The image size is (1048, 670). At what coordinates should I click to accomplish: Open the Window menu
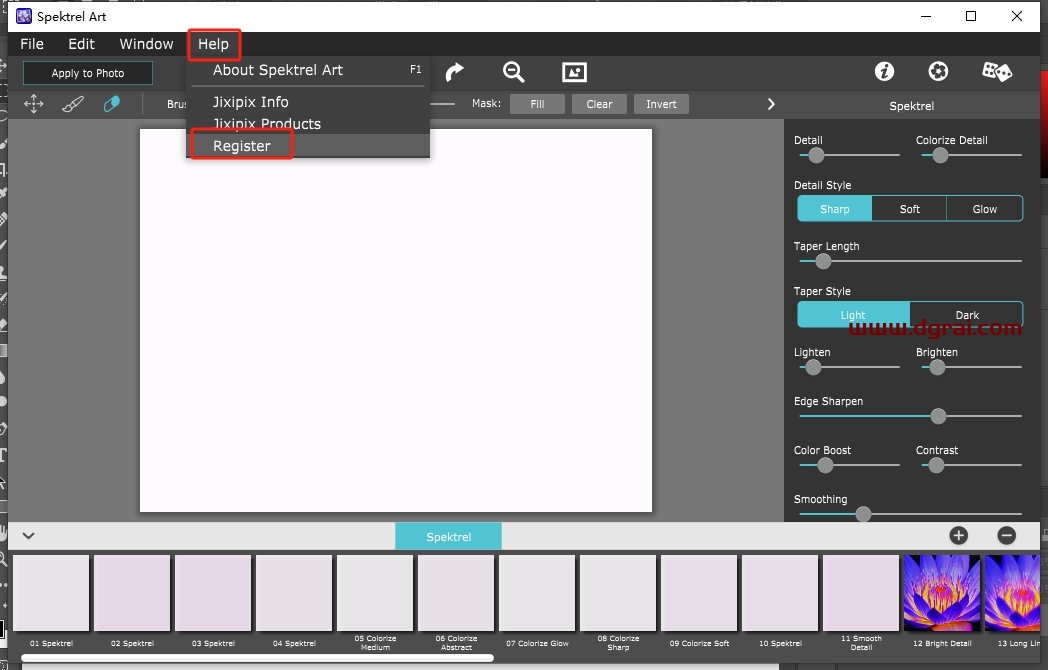click(x=146, y=44)
